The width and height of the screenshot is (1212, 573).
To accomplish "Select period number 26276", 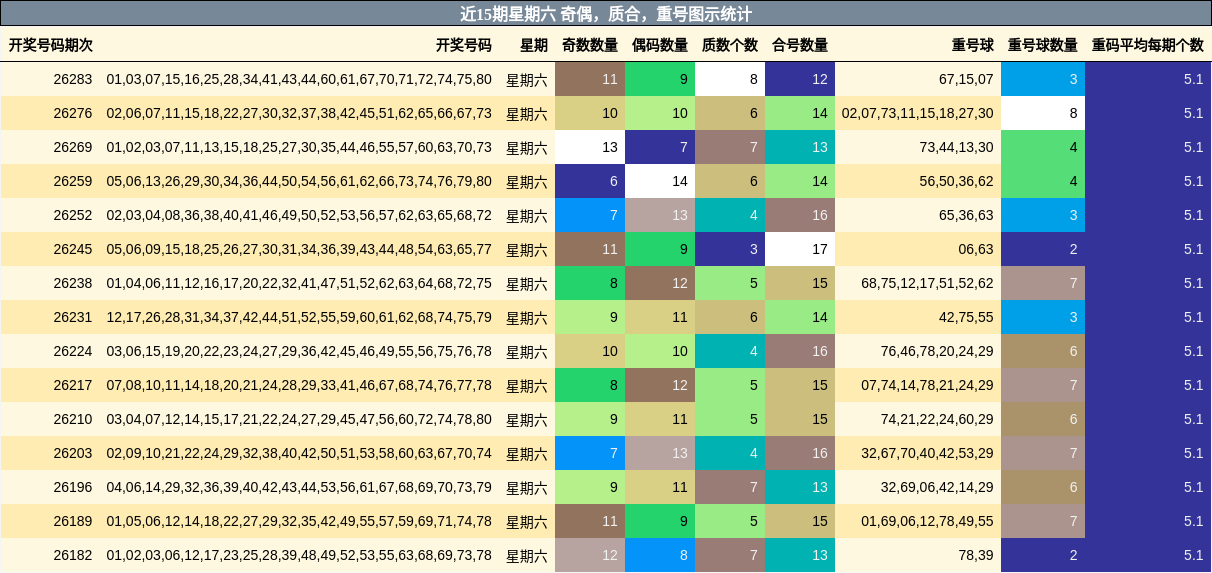I will 73,113.
